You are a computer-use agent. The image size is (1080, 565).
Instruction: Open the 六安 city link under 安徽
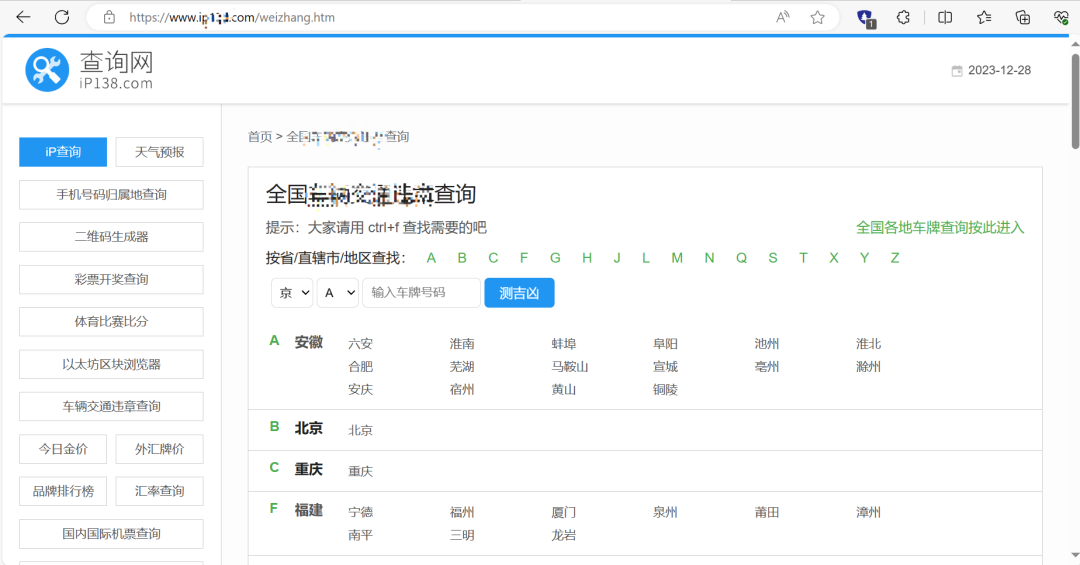(x=360, y=344)
